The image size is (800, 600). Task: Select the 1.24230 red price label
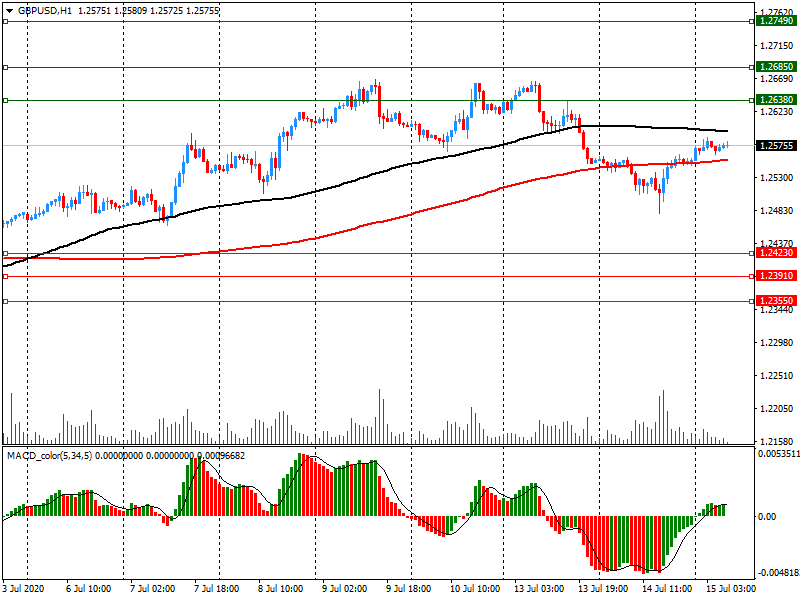pos(776,254)
